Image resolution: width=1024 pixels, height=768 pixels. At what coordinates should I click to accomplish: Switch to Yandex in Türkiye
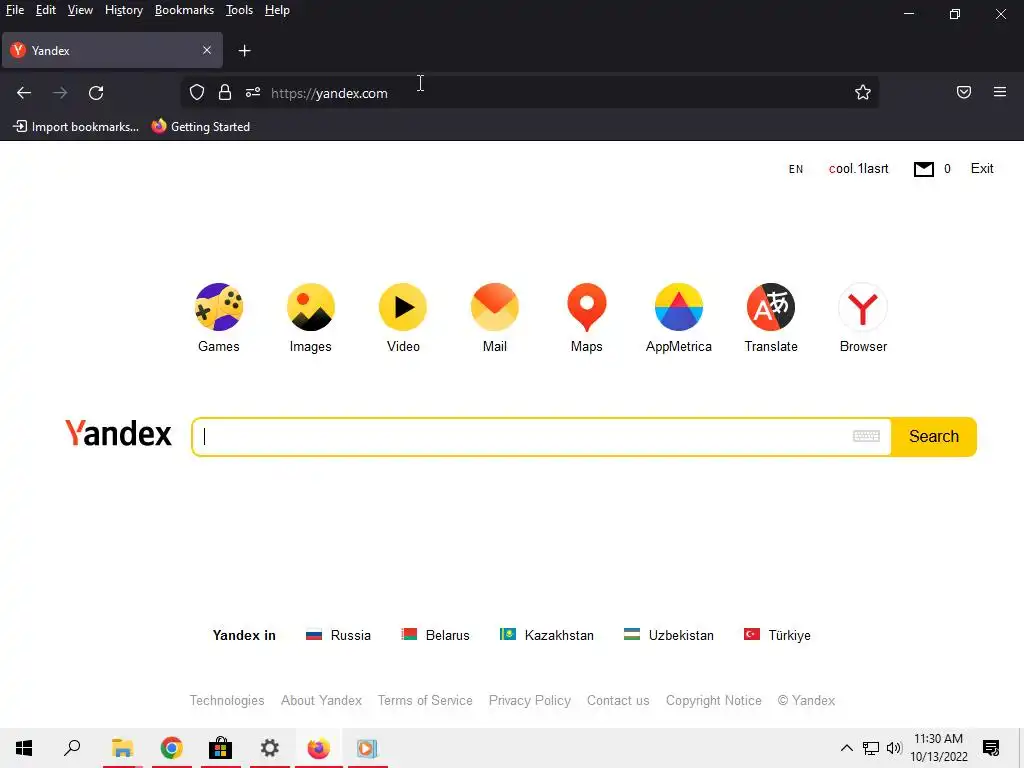[777, 635]
